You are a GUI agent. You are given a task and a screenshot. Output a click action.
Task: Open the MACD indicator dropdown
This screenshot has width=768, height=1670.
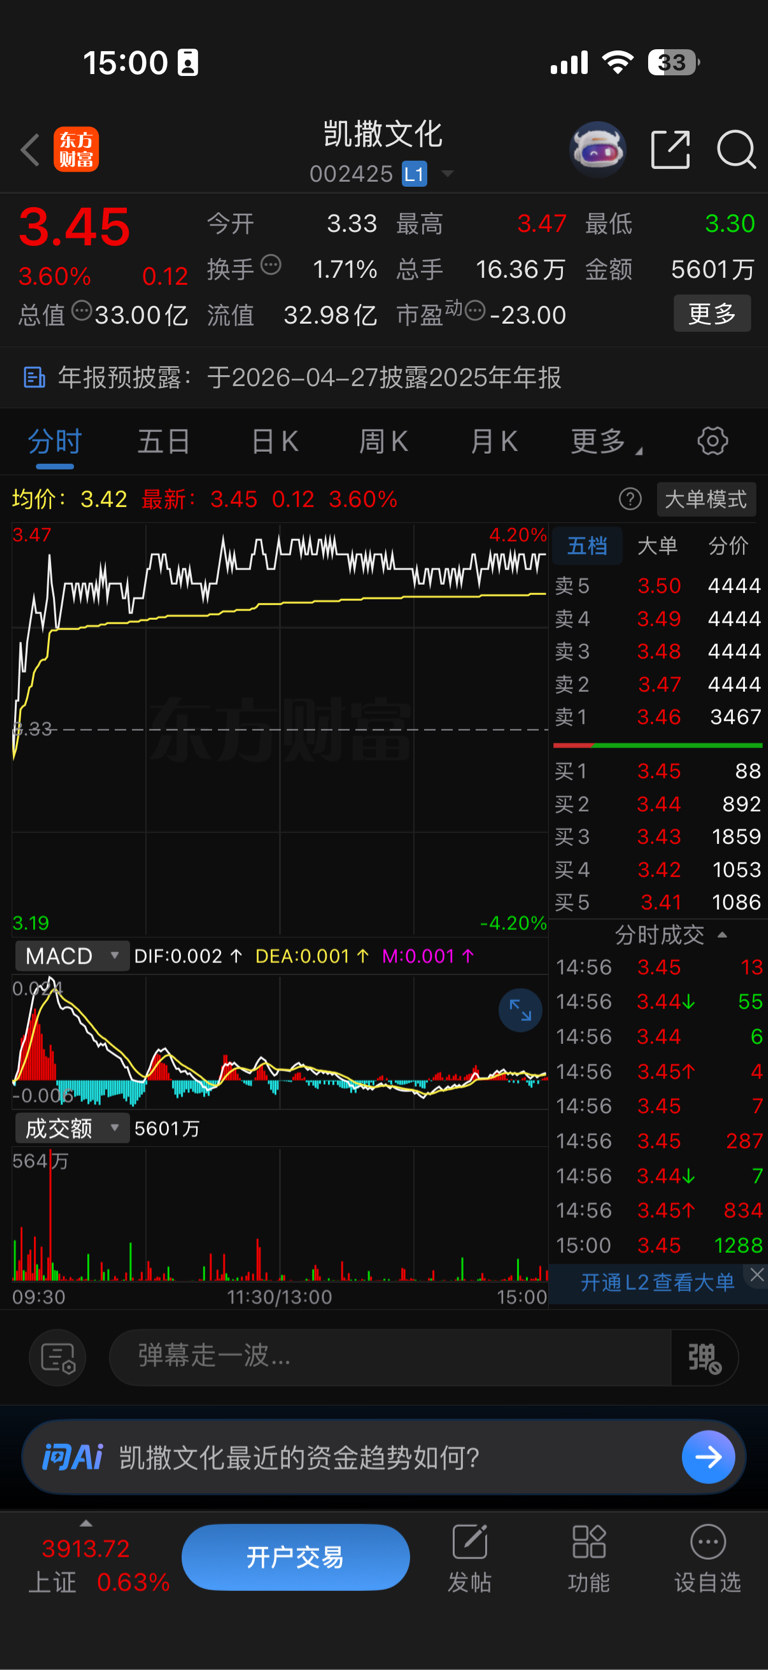pos(72,956)
